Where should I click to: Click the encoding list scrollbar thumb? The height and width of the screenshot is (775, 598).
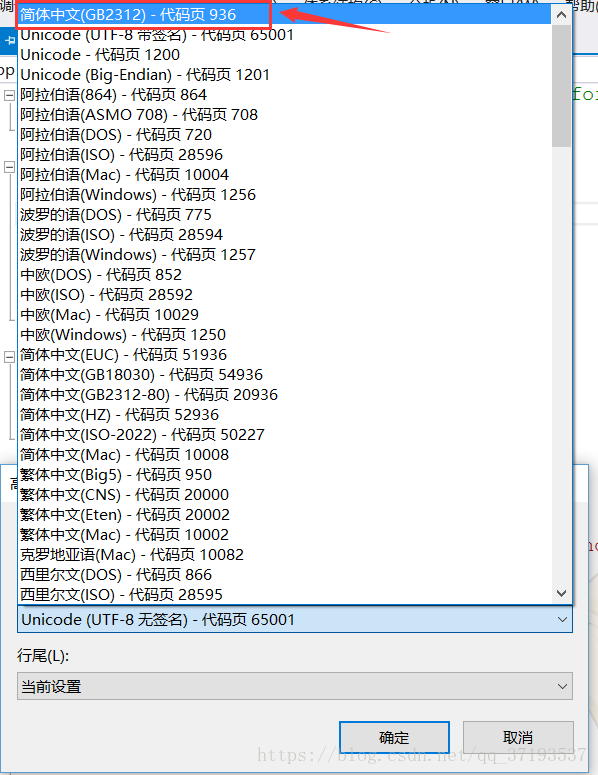point(561,86)
